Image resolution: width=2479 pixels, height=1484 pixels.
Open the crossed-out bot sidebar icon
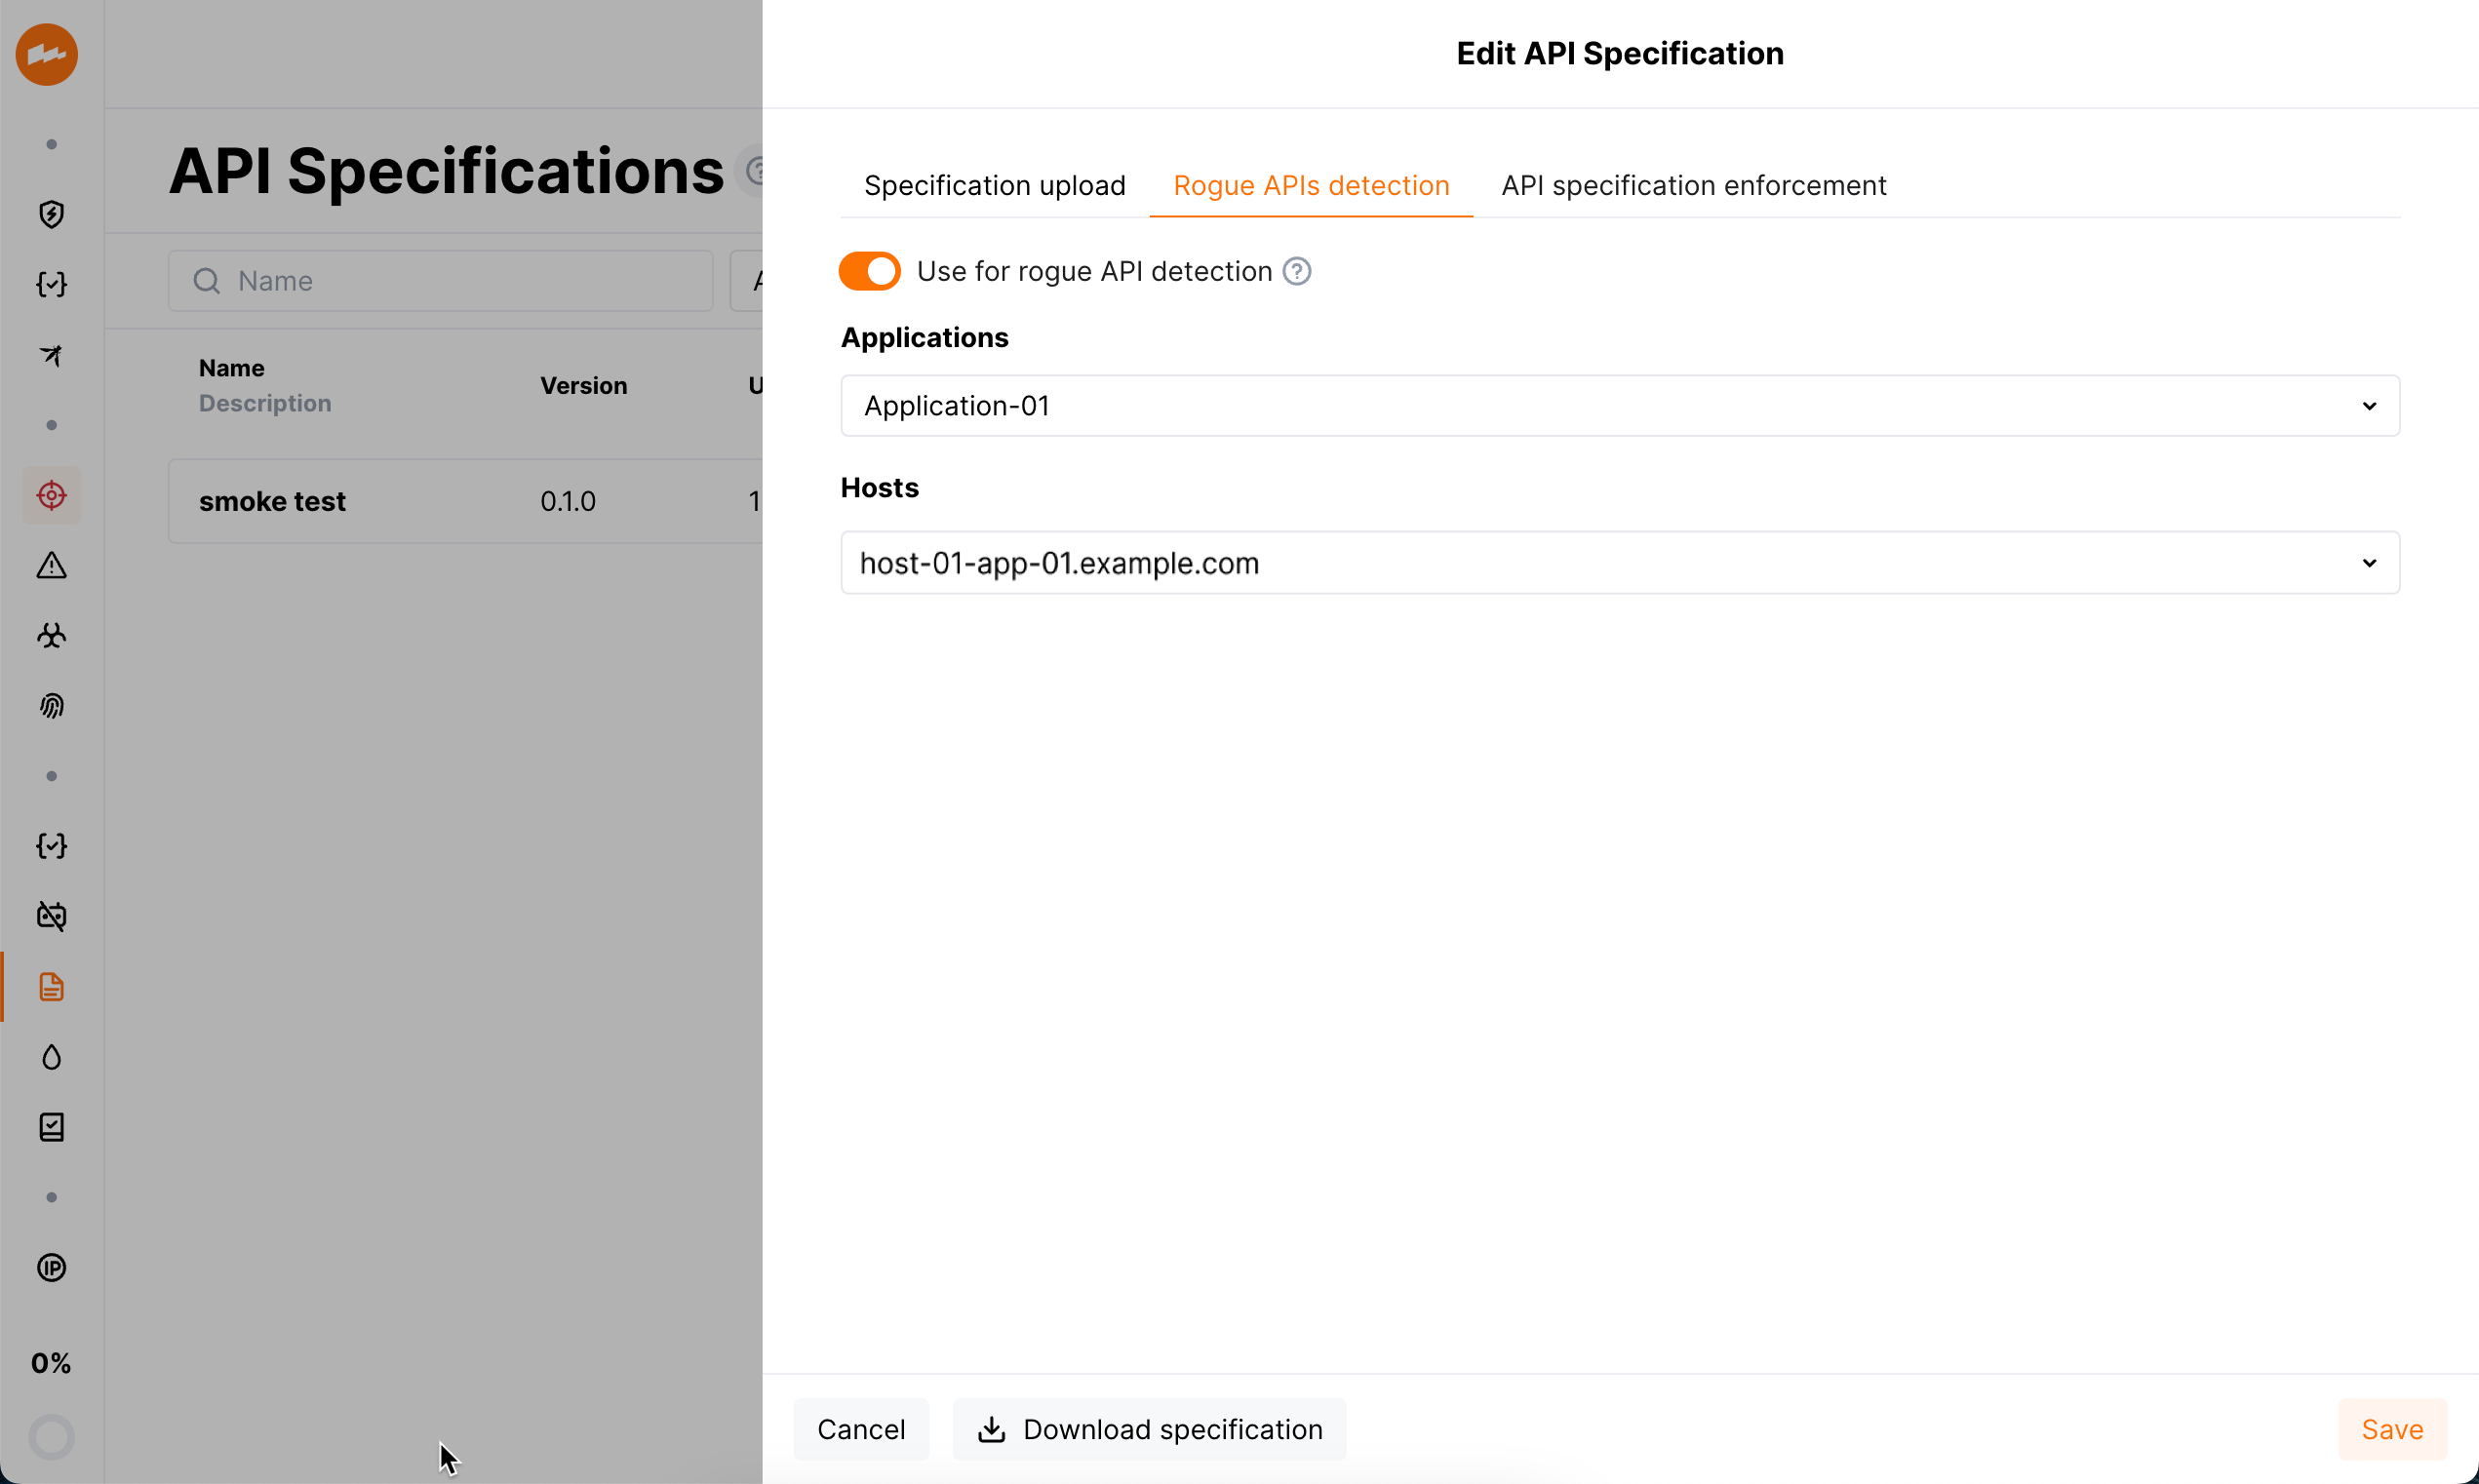click(51, 915)
